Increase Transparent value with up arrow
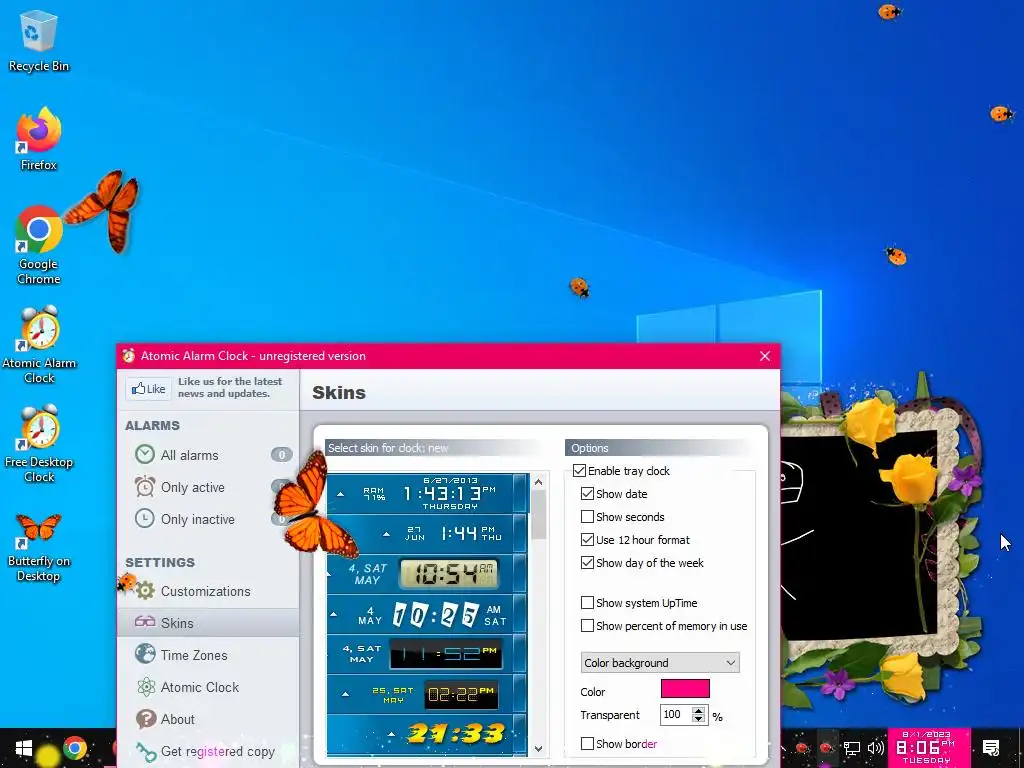Screen dimensions: 1024x768 699,711
